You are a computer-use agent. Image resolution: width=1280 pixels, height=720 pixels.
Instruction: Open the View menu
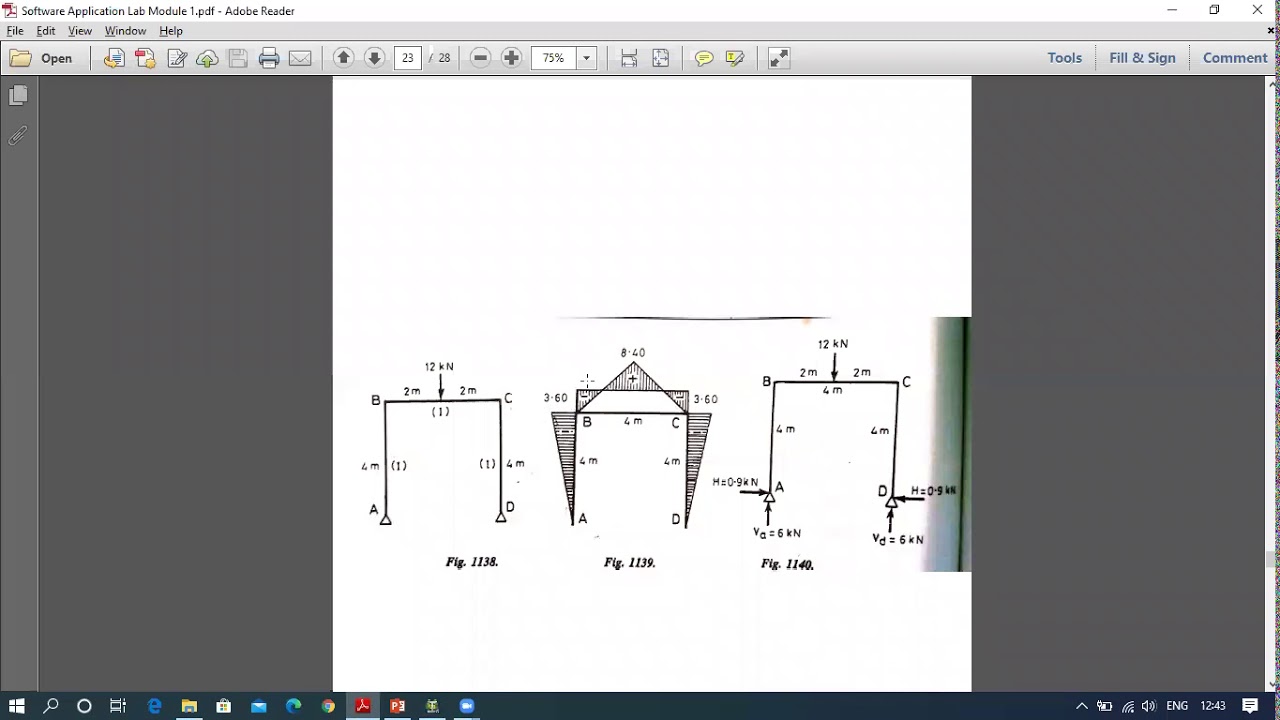(x=80, y=31)
